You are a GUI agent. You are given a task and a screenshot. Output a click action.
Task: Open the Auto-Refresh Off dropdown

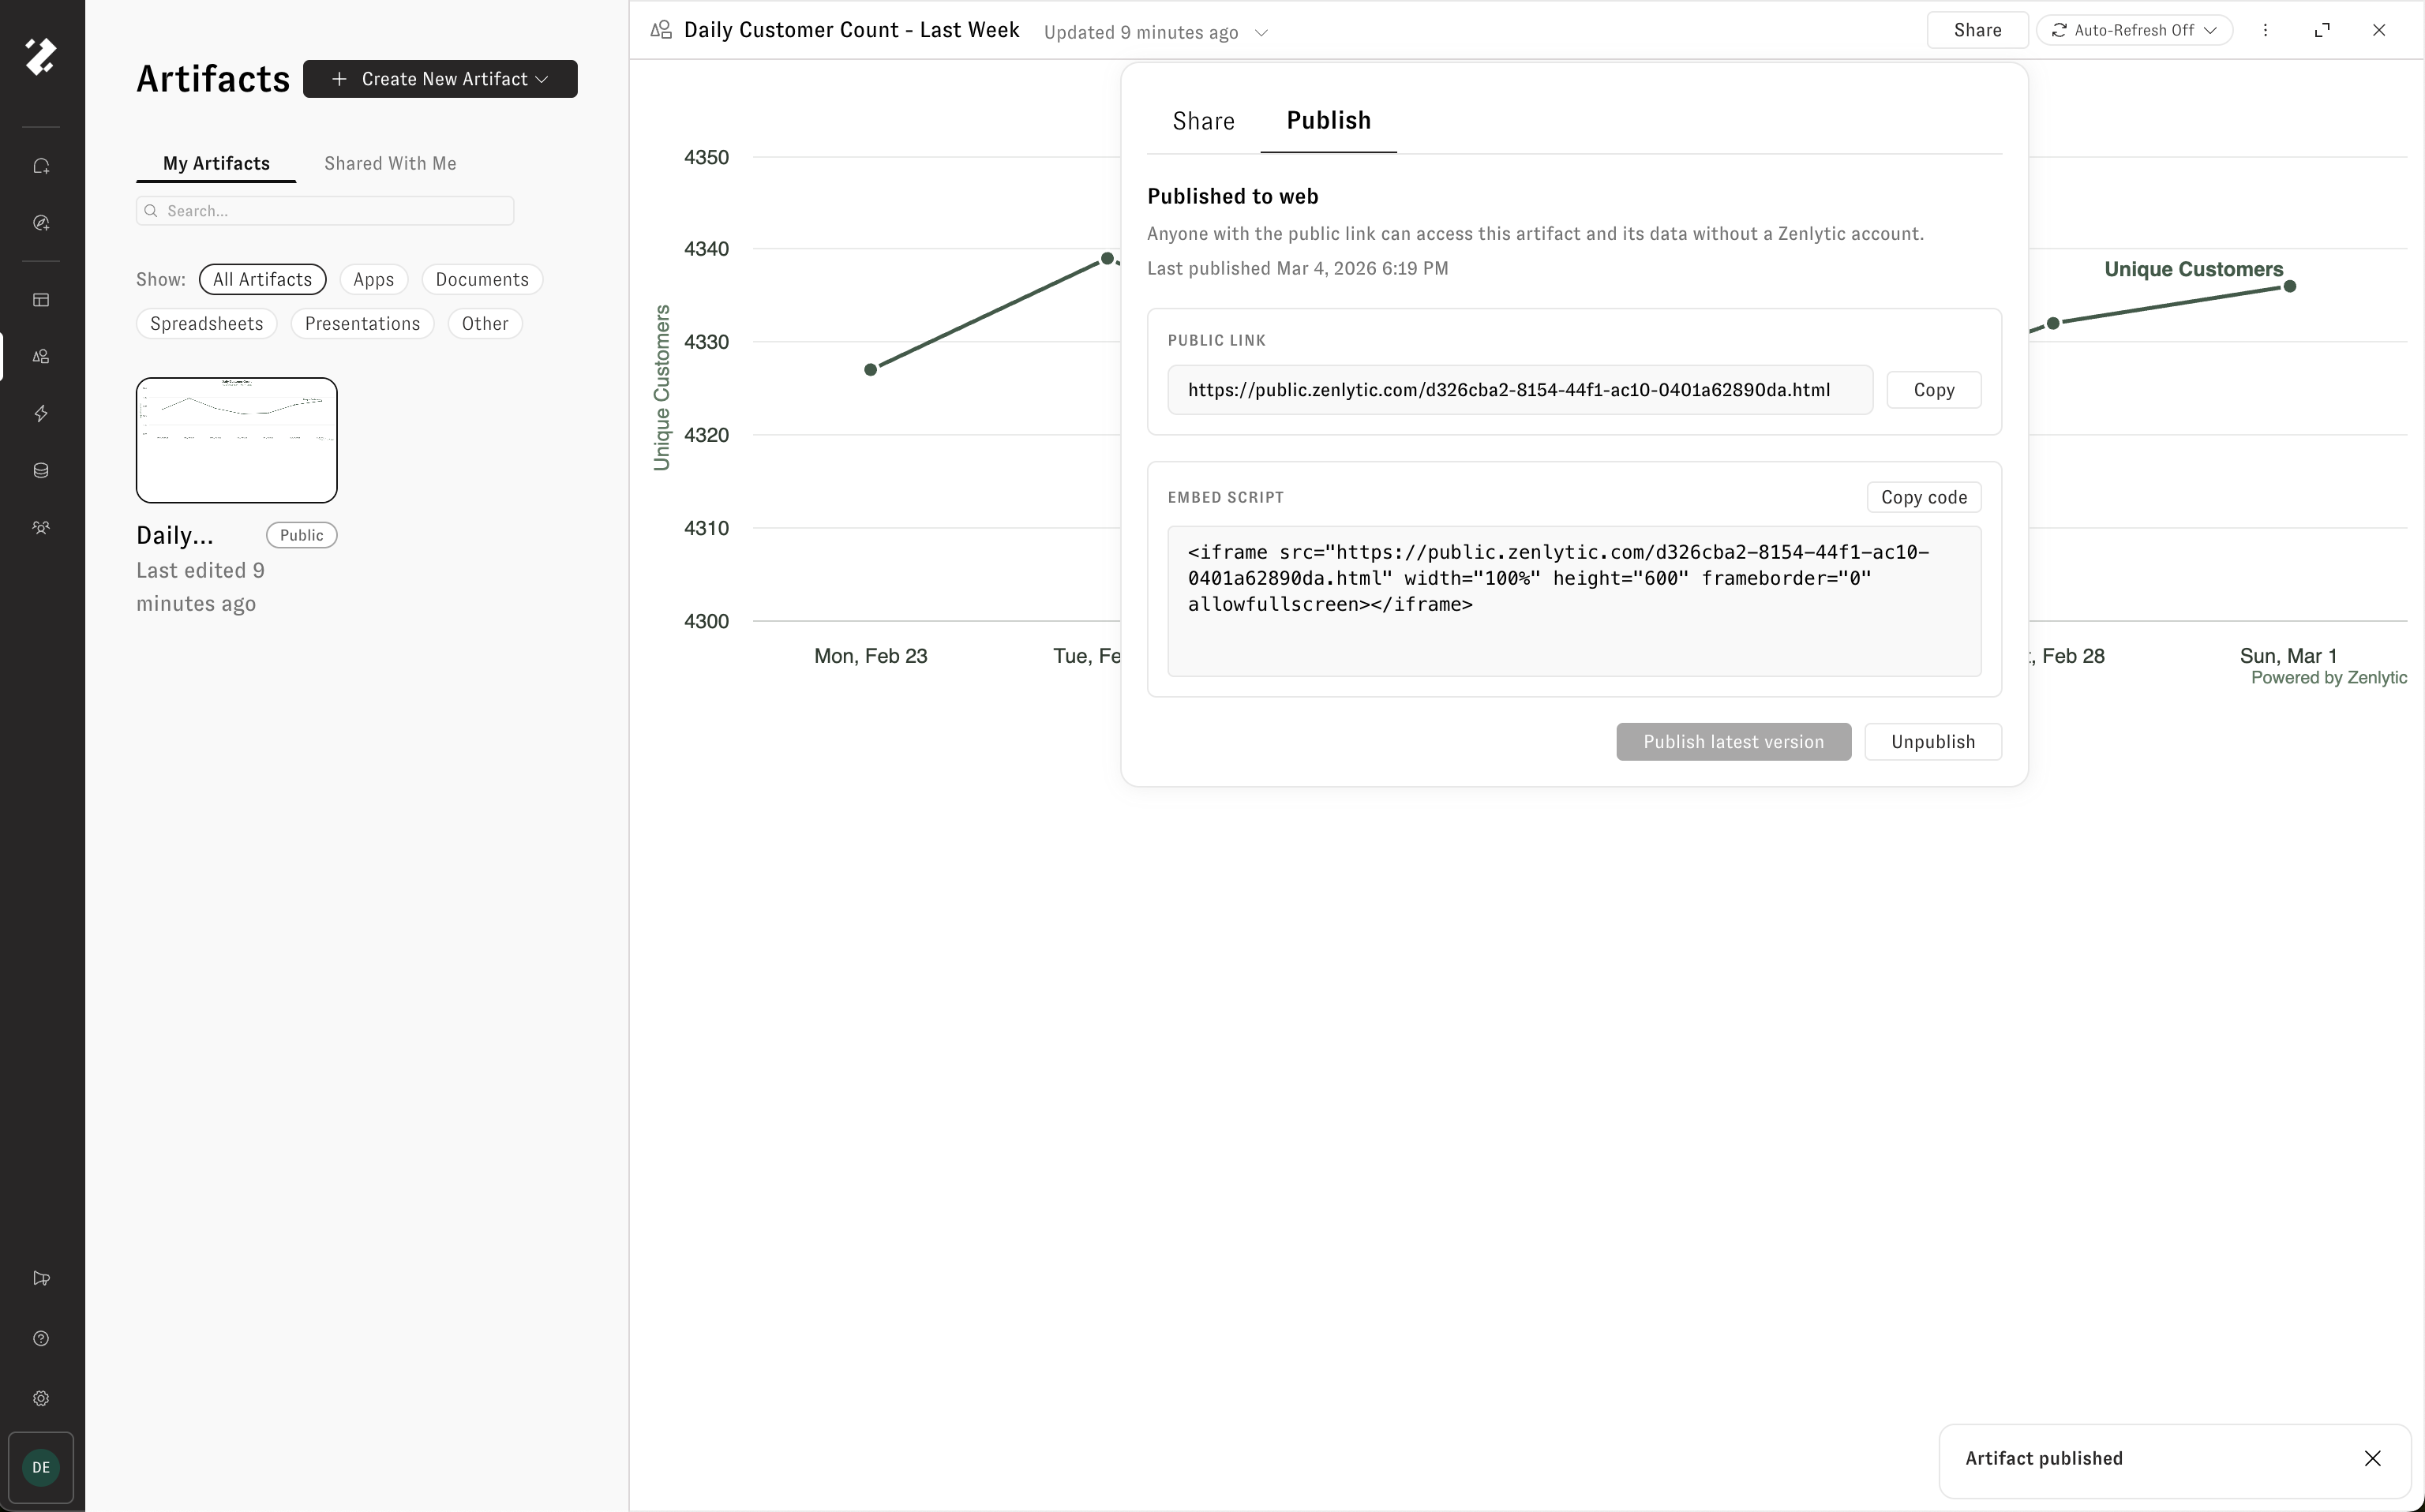tap(2134, 30)
